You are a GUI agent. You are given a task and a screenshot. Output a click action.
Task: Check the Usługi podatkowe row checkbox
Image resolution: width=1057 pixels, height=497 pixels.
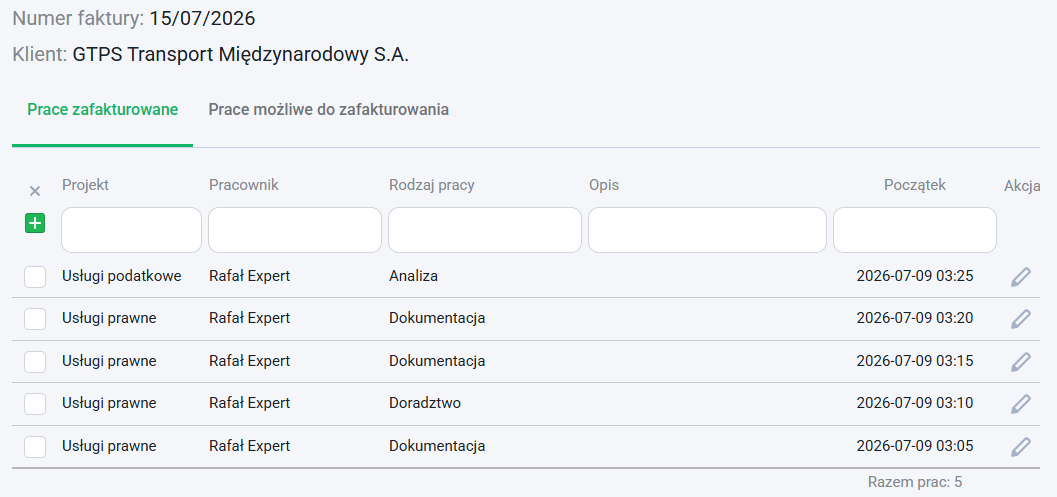click(35, 276)
